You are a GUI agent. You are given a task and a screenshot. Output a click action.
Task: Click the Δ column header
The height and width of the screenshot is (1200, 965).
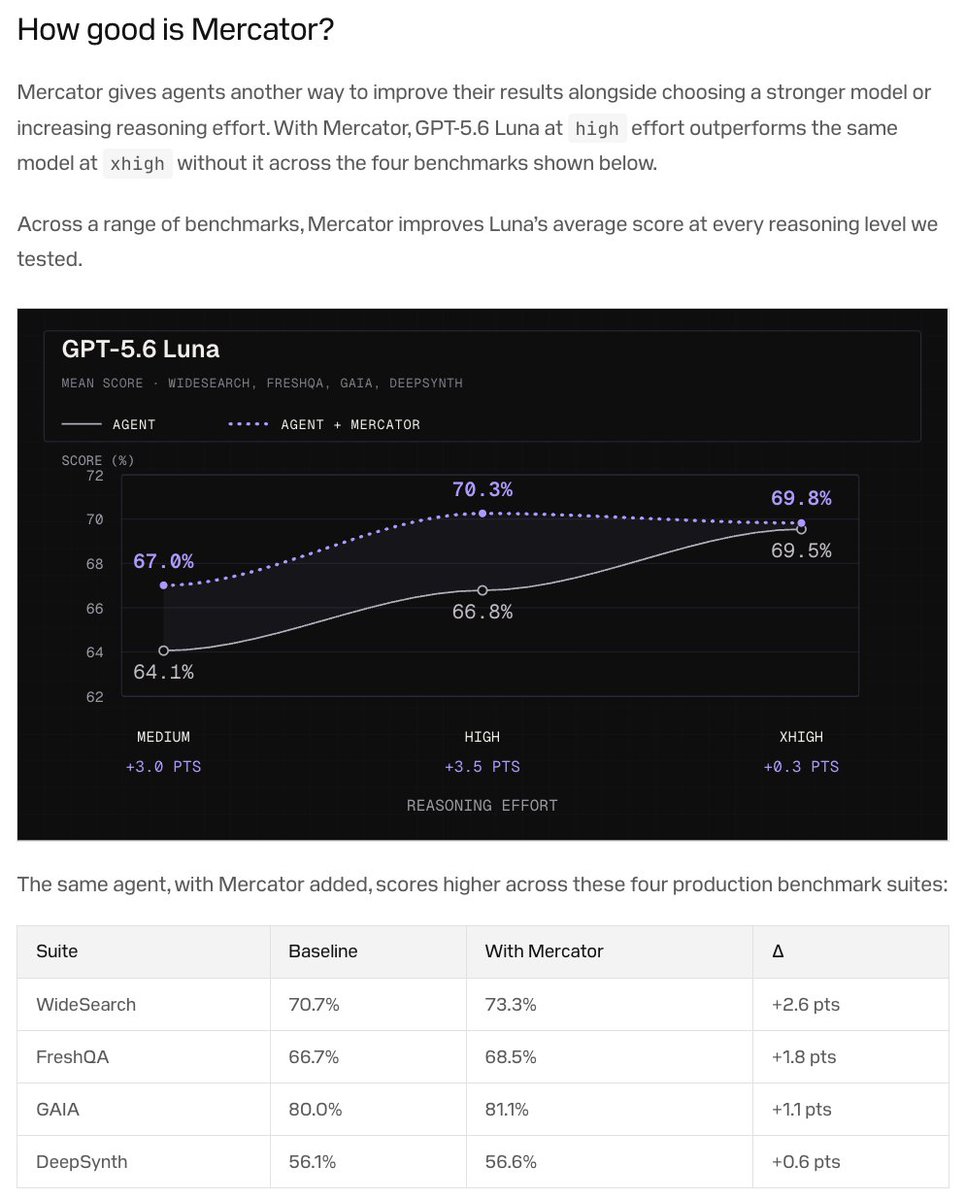click(778, 951)
